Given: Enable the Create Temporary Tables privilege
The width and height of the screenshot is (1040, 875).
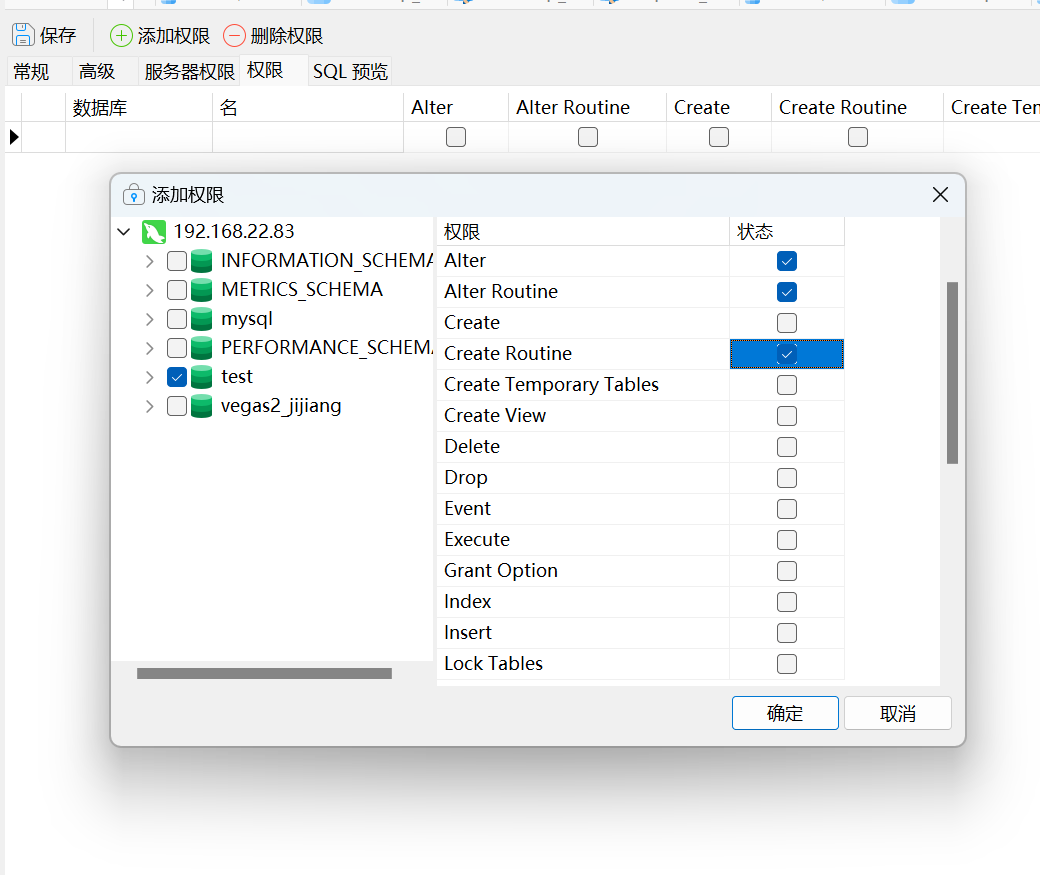Looking at the screenshot, I should coord(787,385).
